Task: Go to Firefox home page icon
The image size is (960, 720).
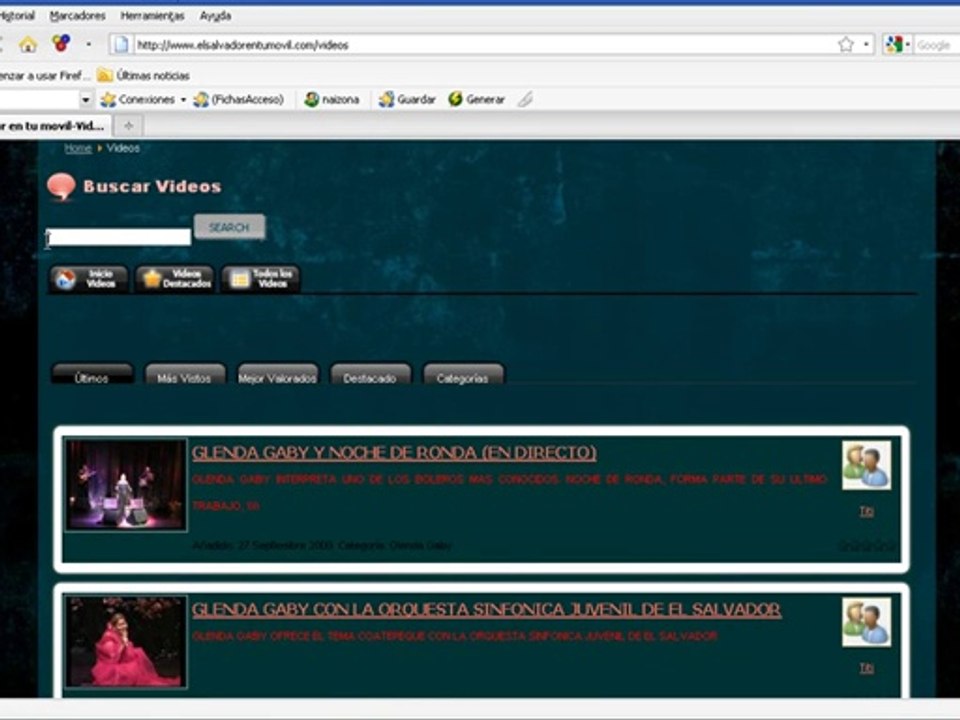Action: pos(28,44)
